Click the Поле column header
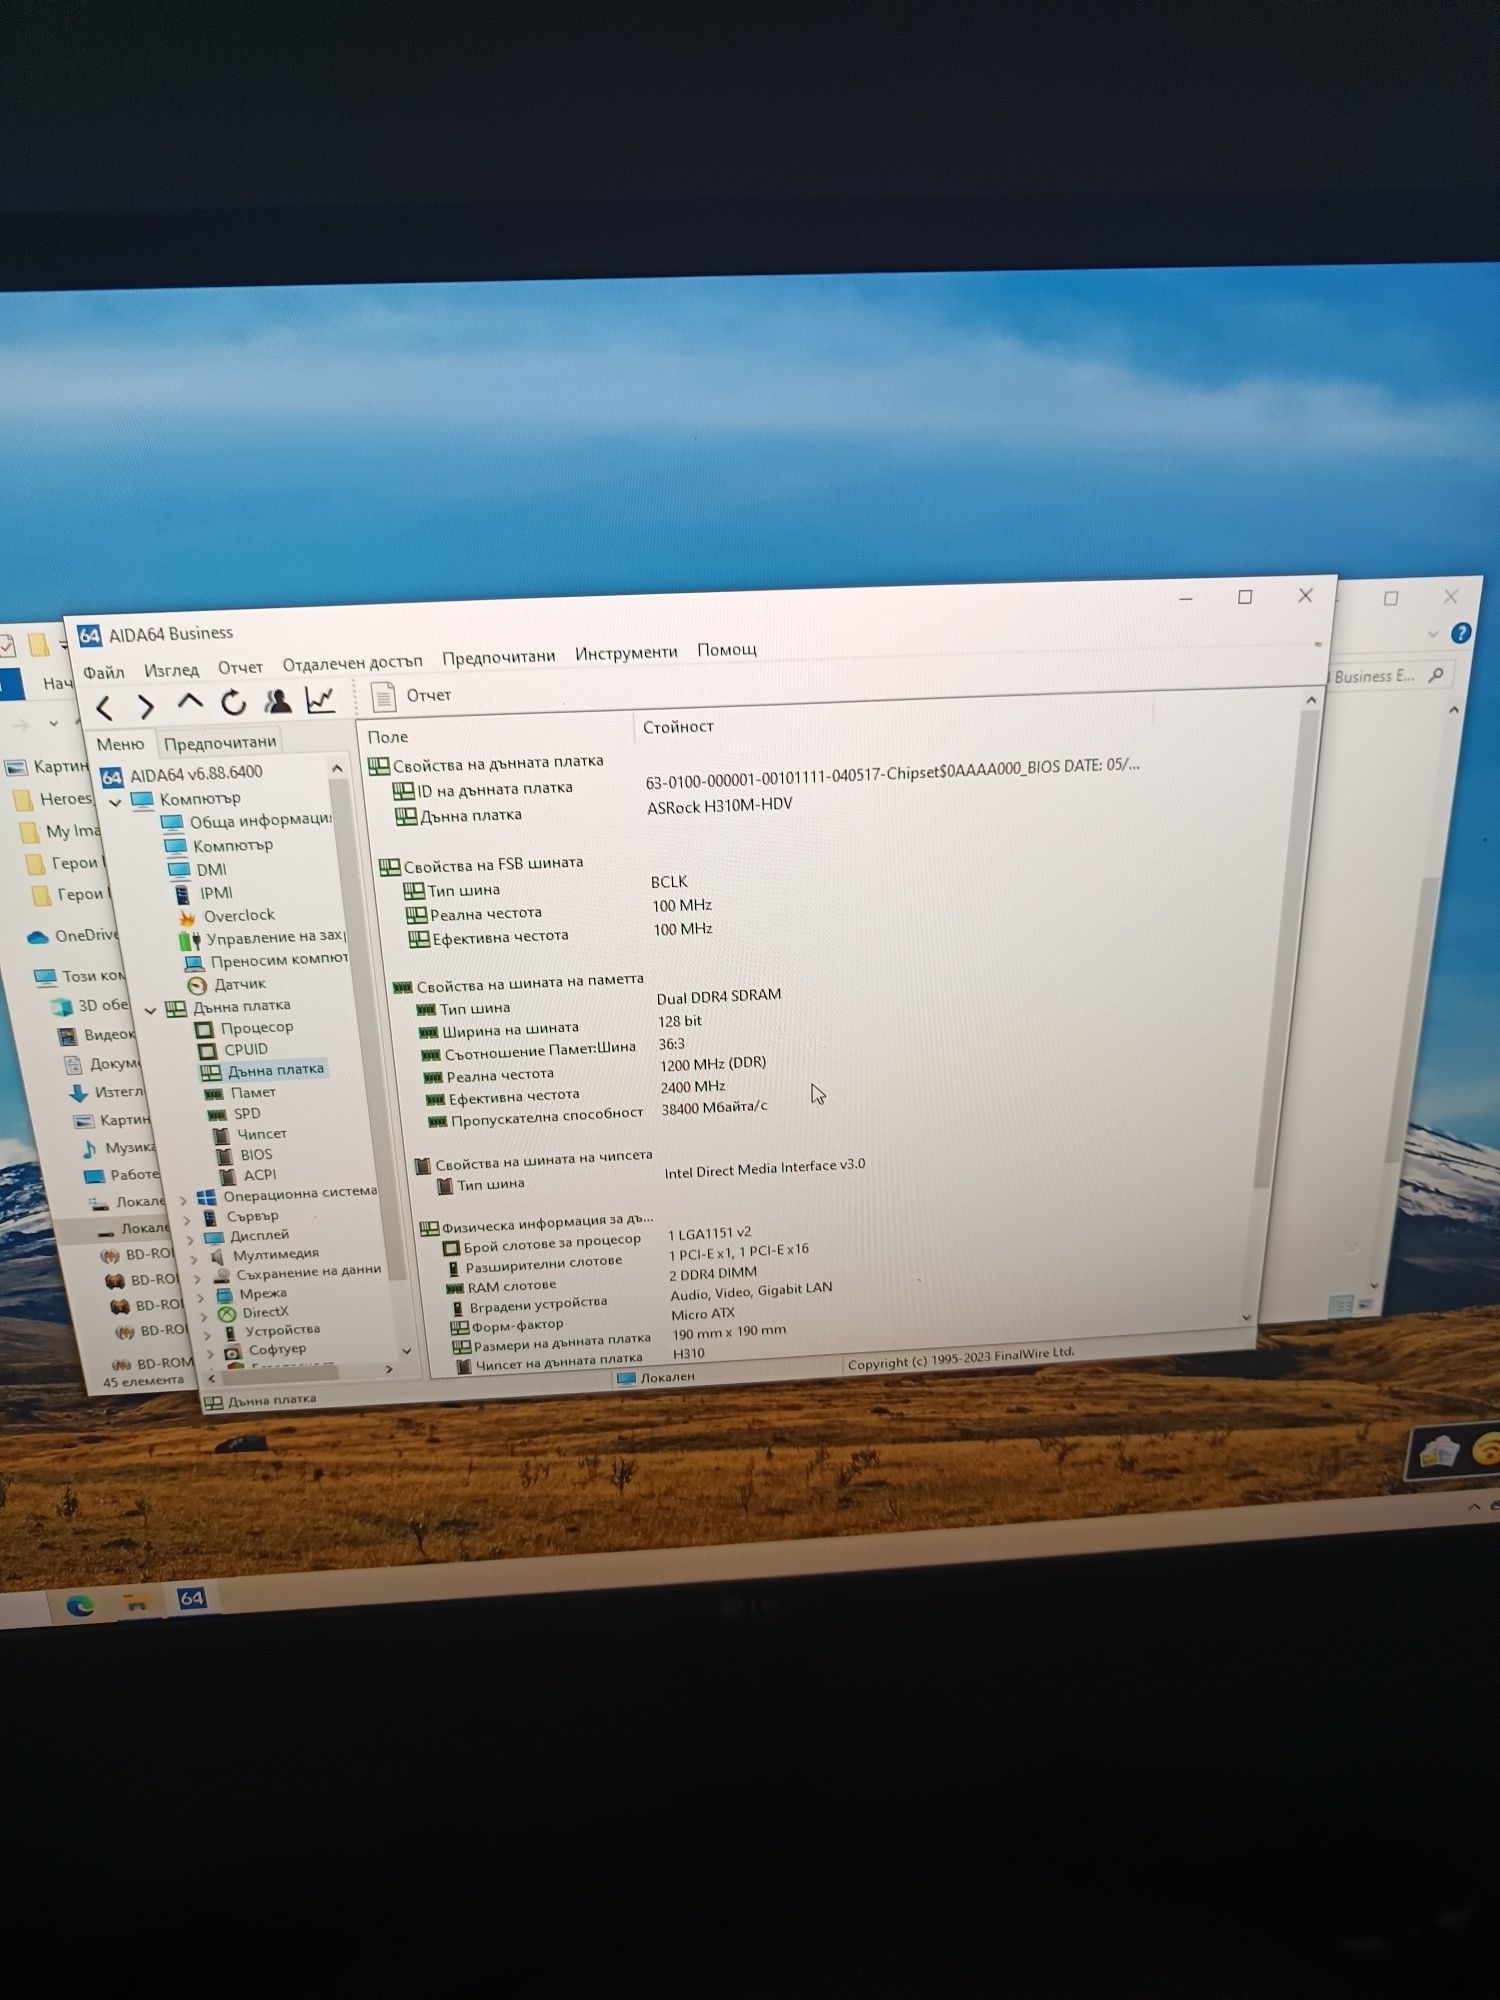 click(x=388, y=737)
